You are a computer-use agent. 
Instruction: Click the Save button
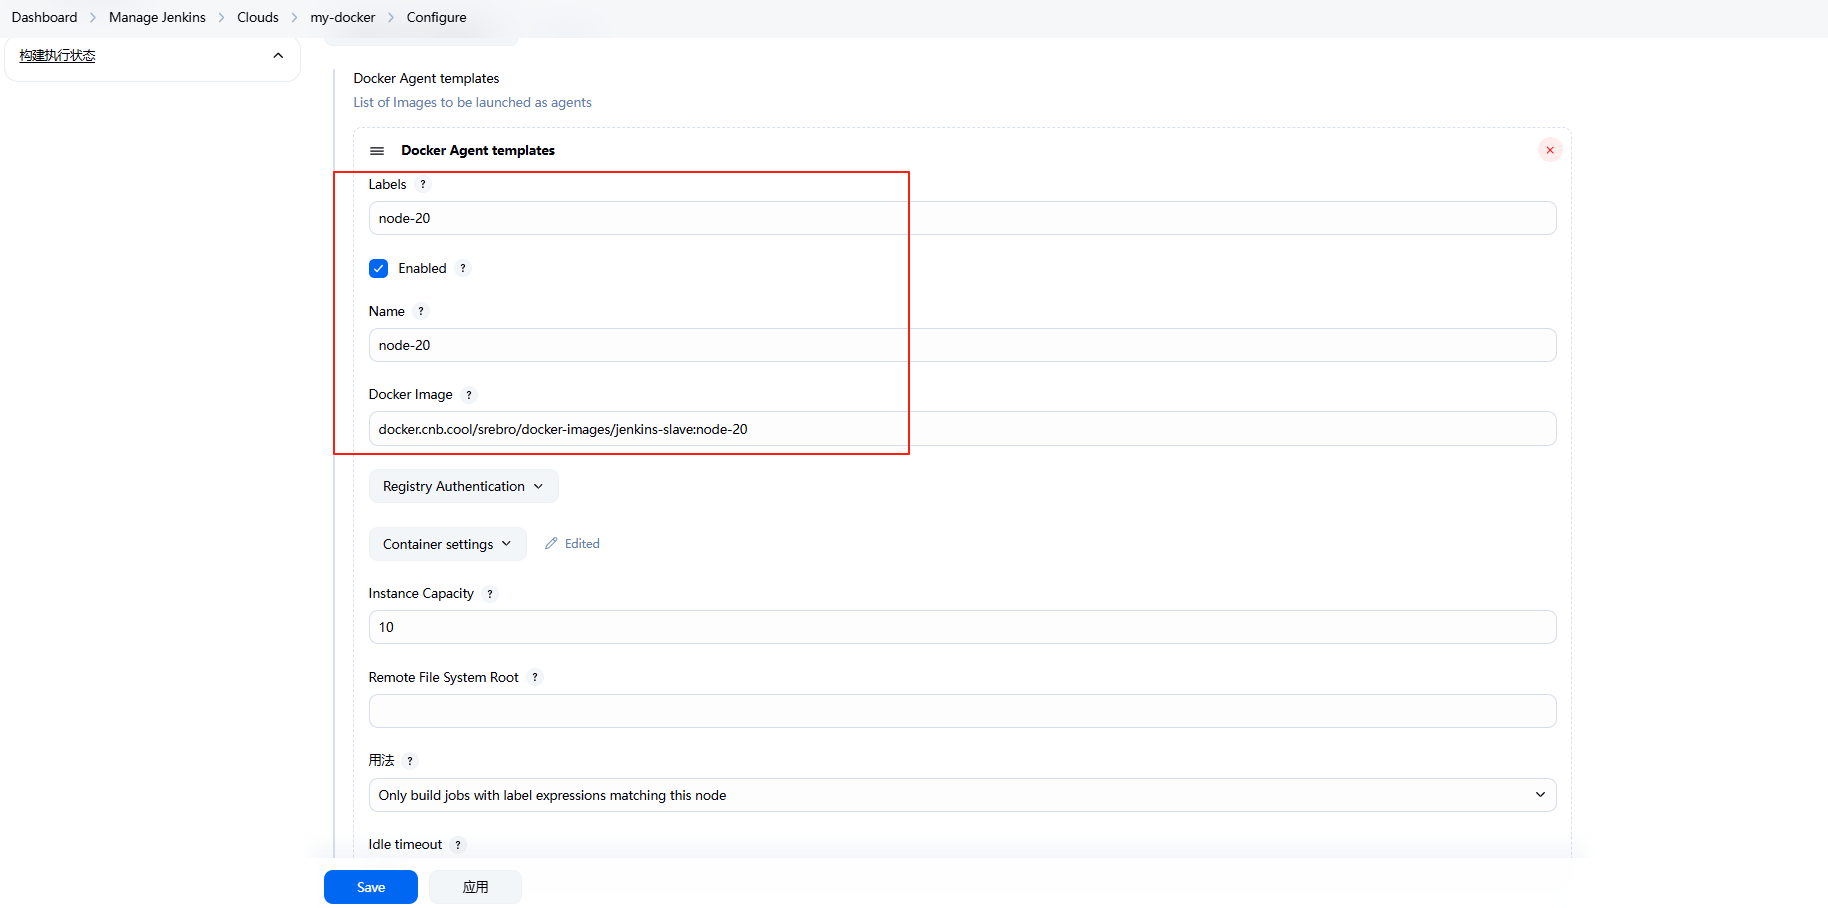(x=371, y=887)
